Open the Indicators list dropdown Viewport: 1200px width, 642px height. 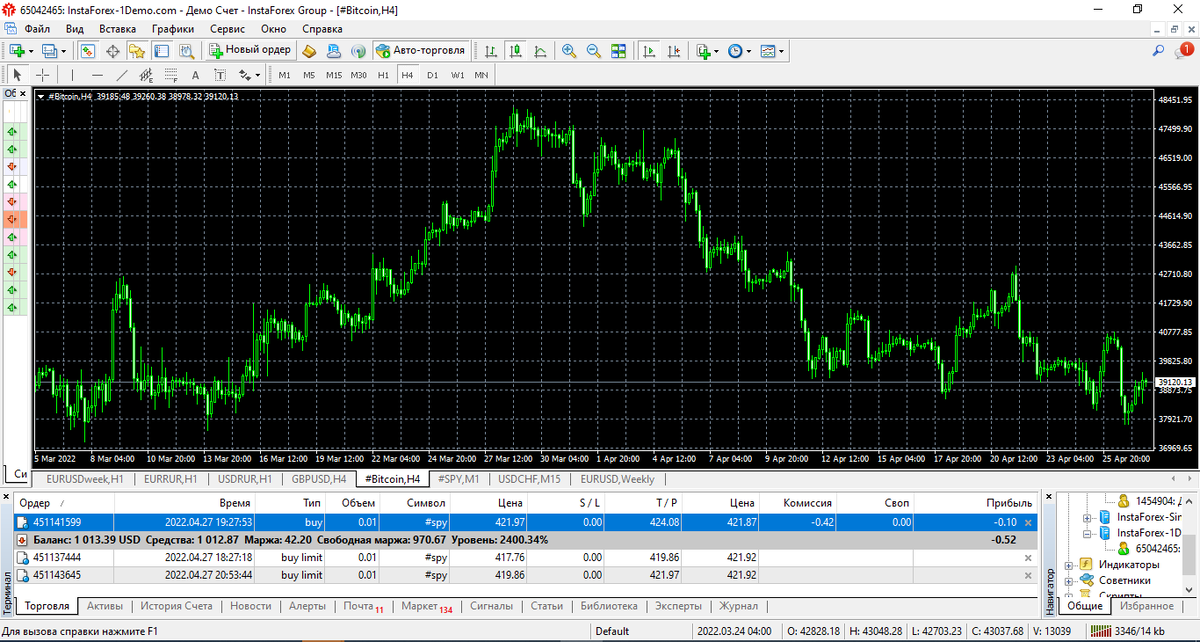[x=704, y=50]
